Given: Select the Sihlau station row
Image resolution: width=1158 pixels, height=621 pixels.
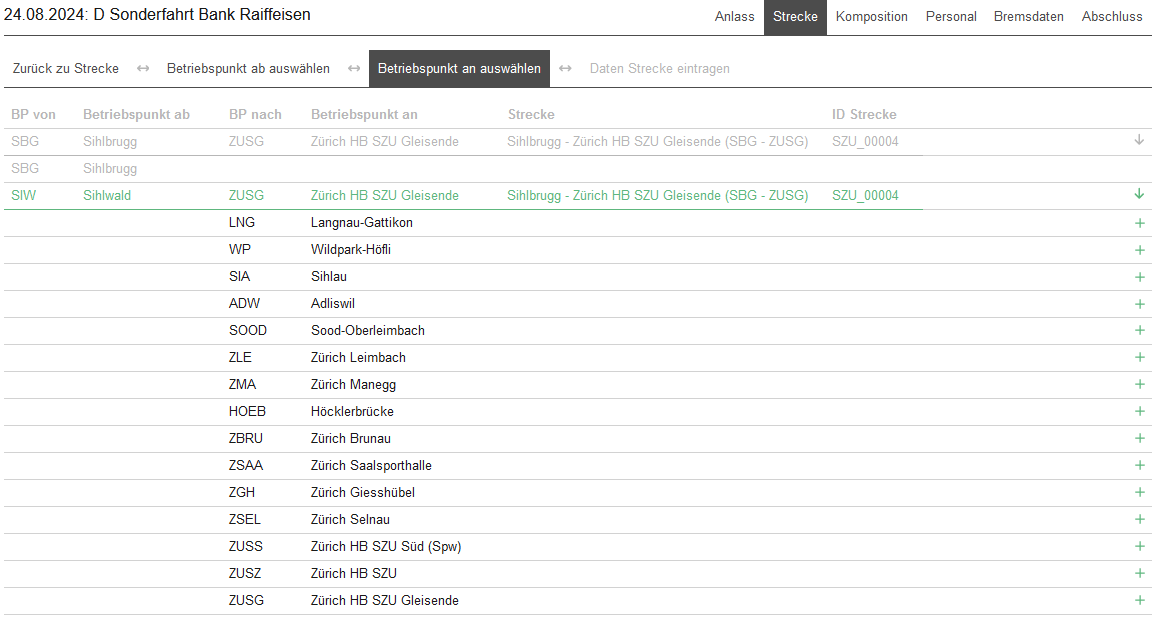Looking at the screenshot, I should pyautogui.click(x=329, y=277).
